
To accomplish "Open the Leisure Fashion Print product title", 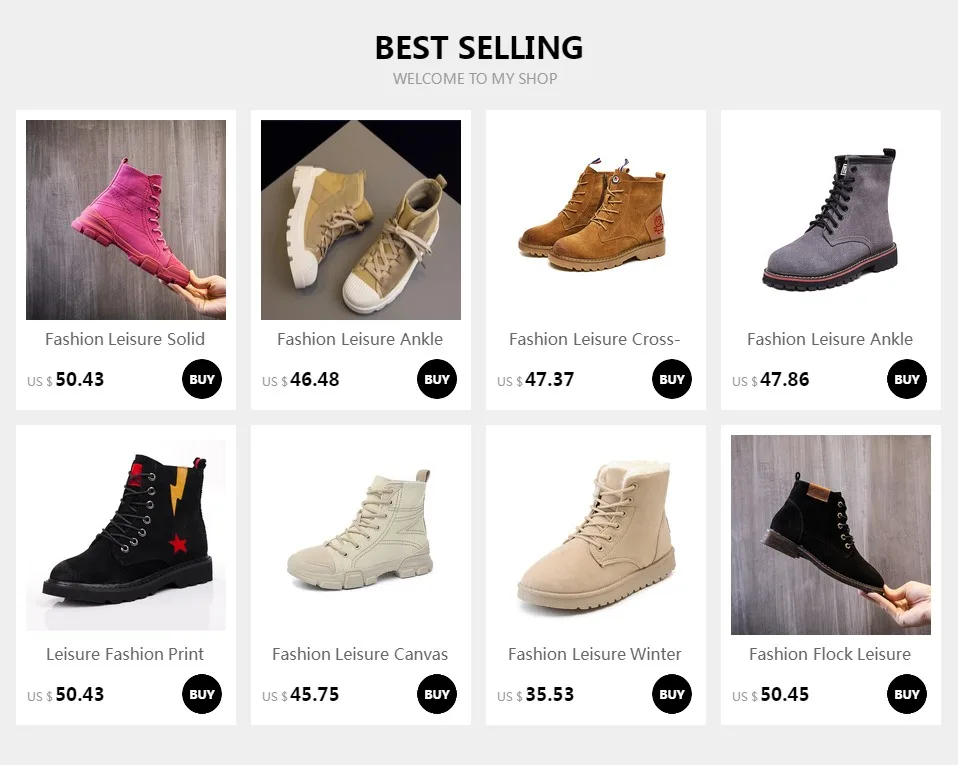I will click(x=125, y=654).
